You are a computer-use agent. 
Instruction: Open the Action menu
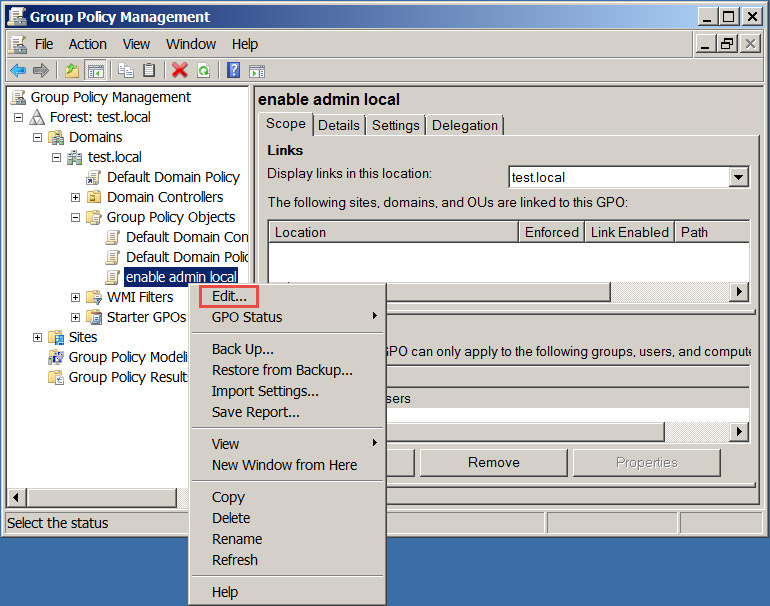87,44
